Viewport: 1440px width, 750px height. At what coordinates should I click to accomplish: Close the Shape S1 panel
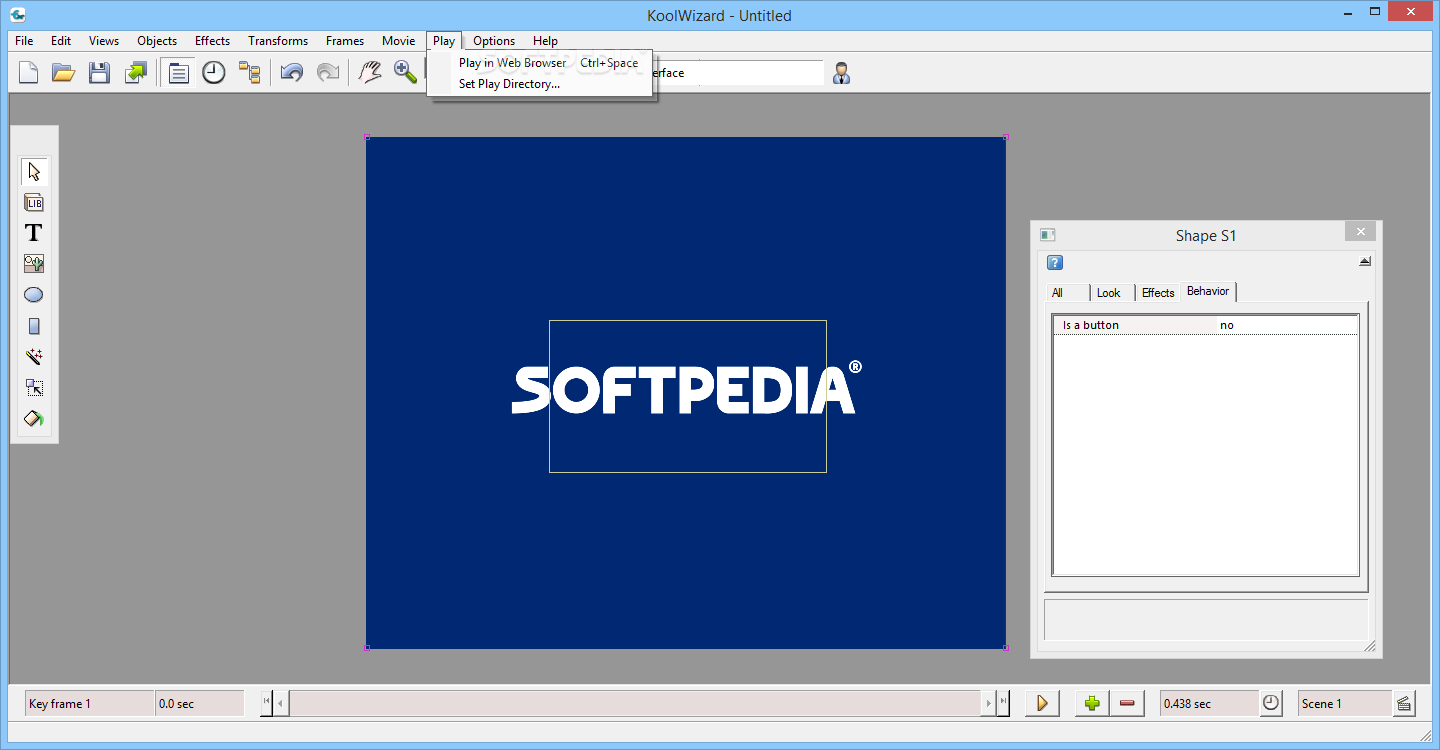[1360, 232]
